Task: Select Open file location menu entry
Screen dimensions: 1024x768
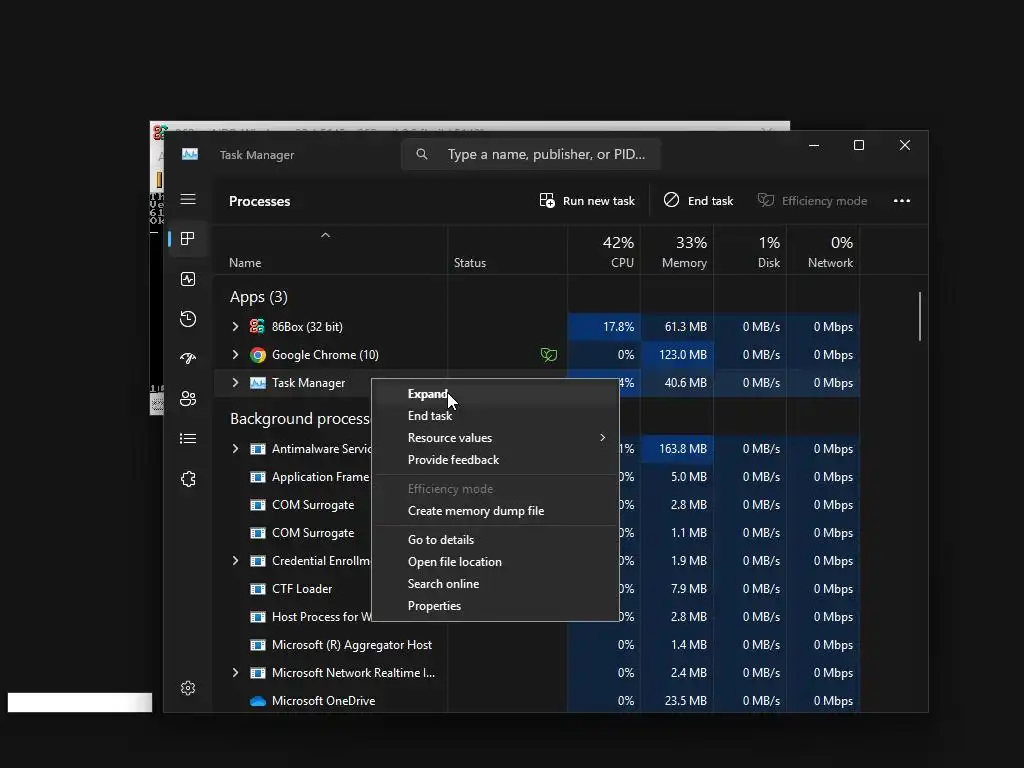Action: pyautogui.click(x=495, y=562)
